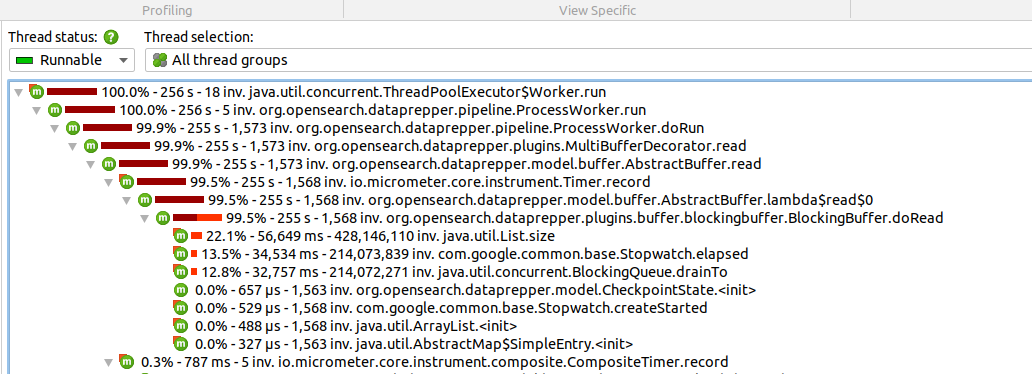The image size is (1032, 374).
Task: Click the BlockingBuffer.doRead two-tone time bar
Action: click(x=197, y=218)
